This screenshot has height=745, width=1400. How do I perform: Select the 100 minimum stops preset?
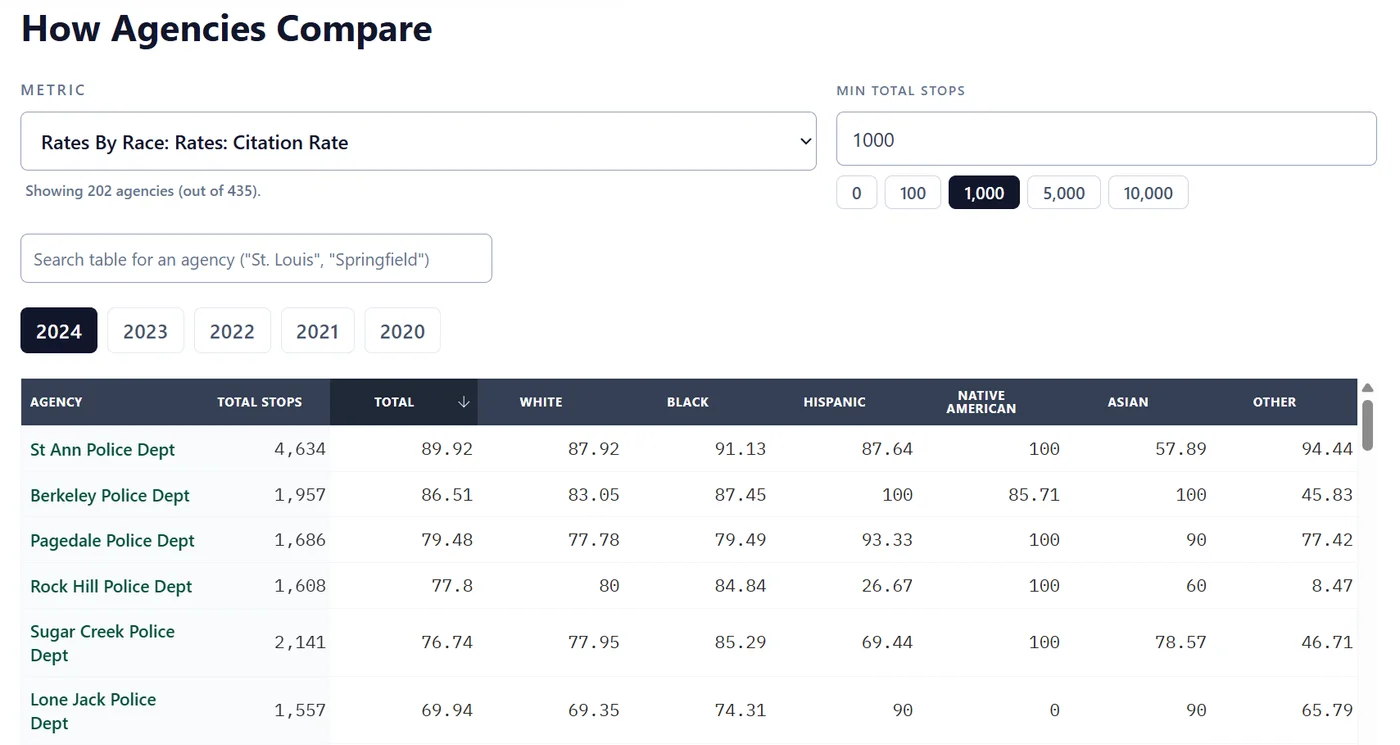[x=912, y=193]
